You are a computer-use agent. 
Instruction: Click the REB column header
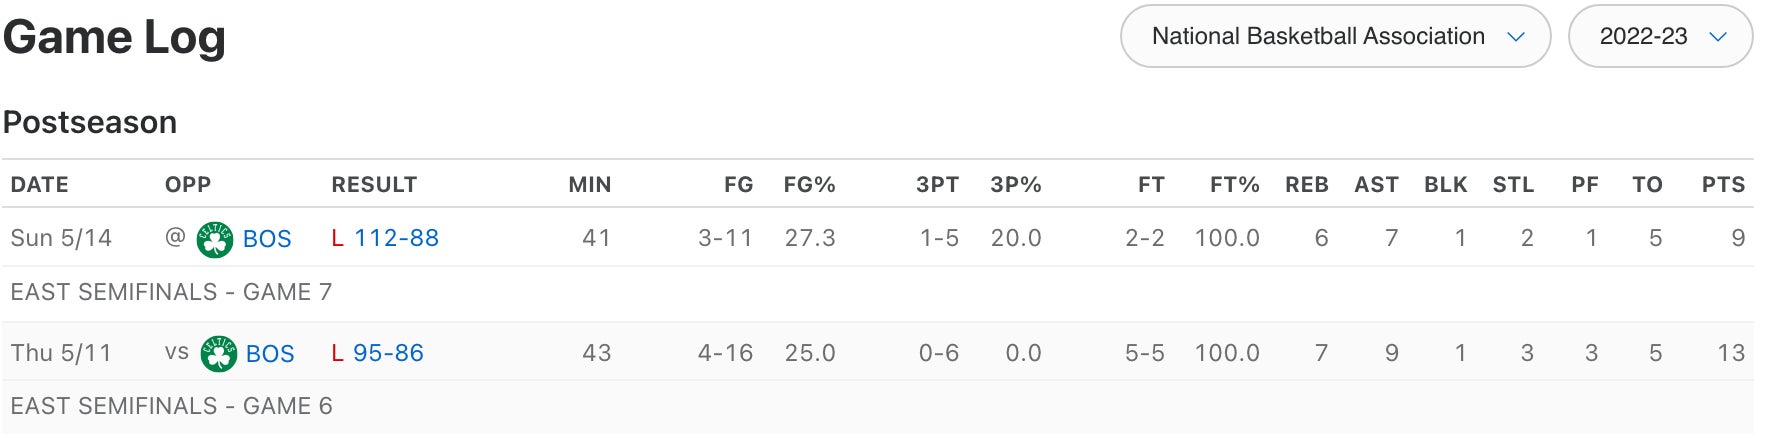(x=1306, y=185)
